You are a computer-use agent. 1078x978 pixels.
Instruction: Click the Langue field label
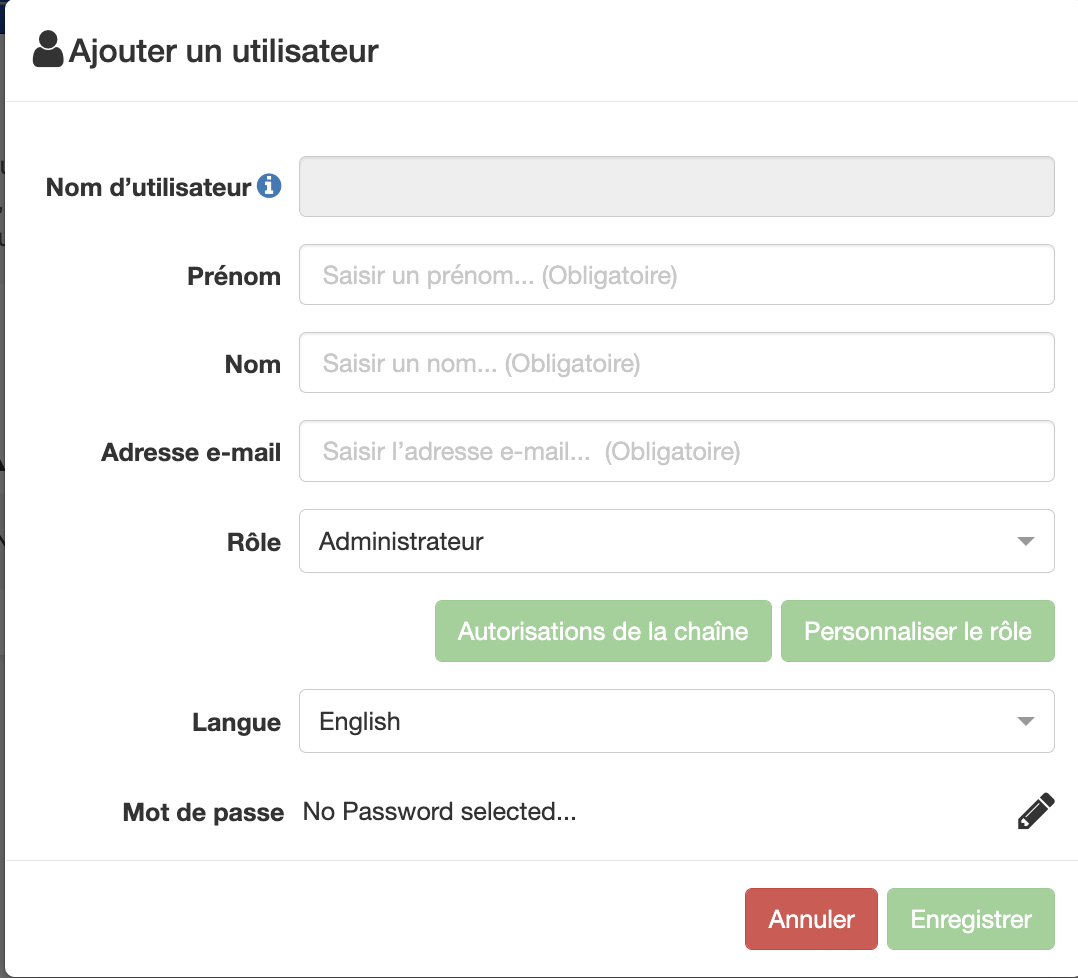(236, 722)
